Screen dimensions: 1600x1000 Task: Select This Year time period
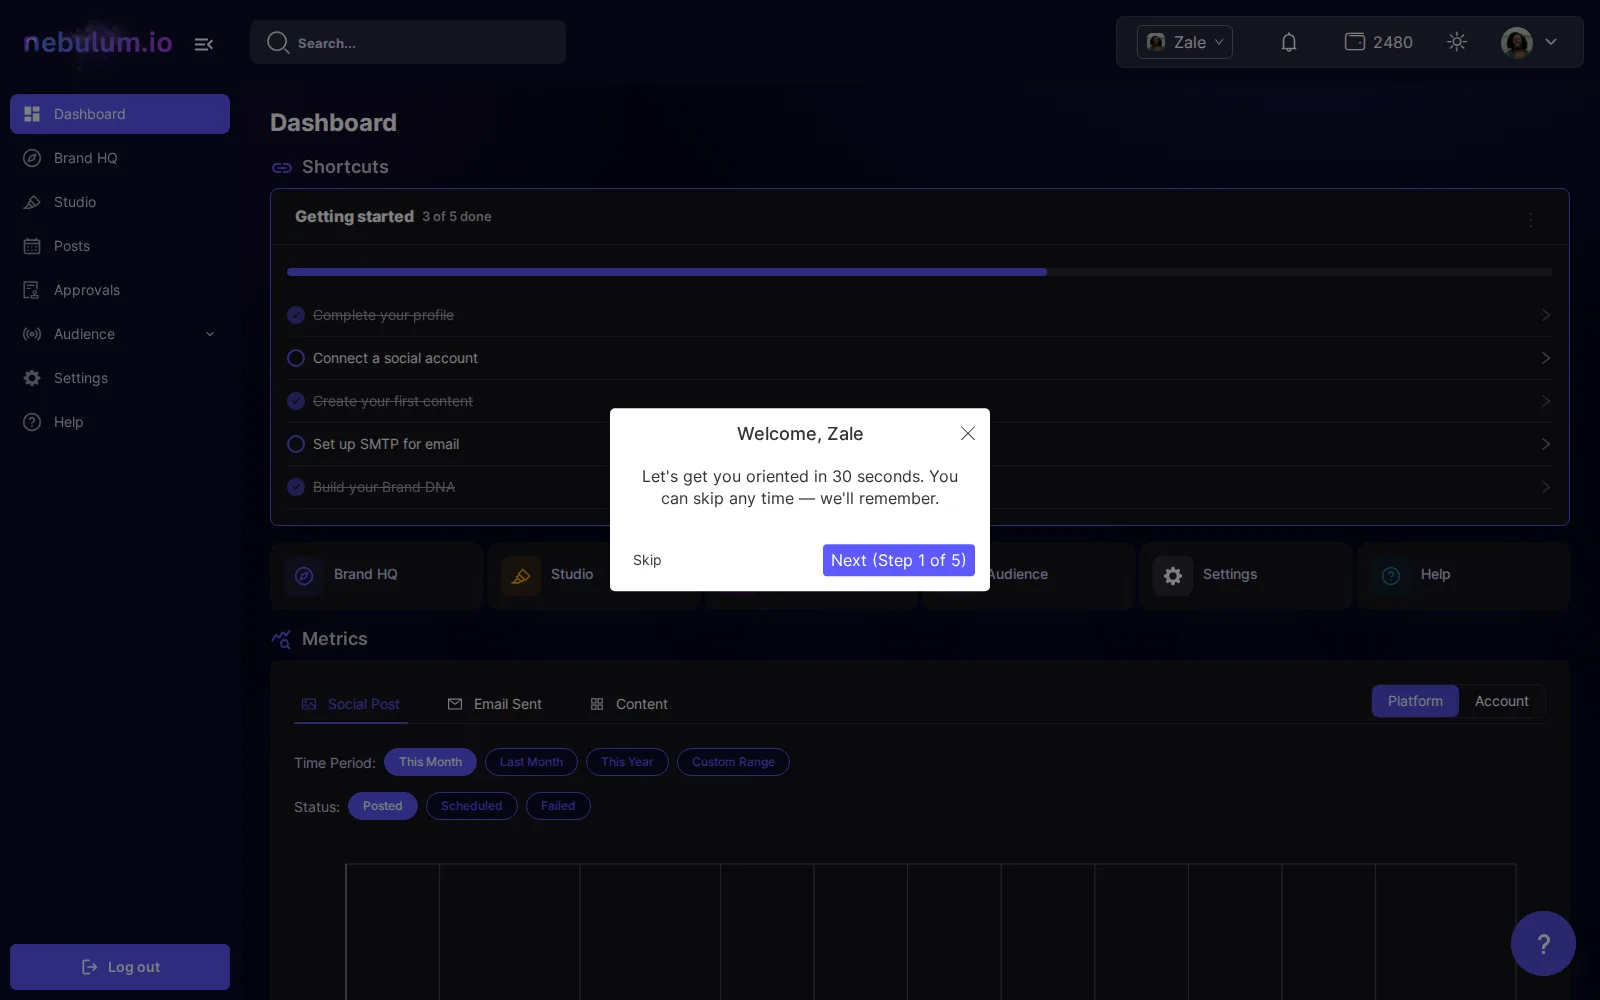(x=627, y=762)
